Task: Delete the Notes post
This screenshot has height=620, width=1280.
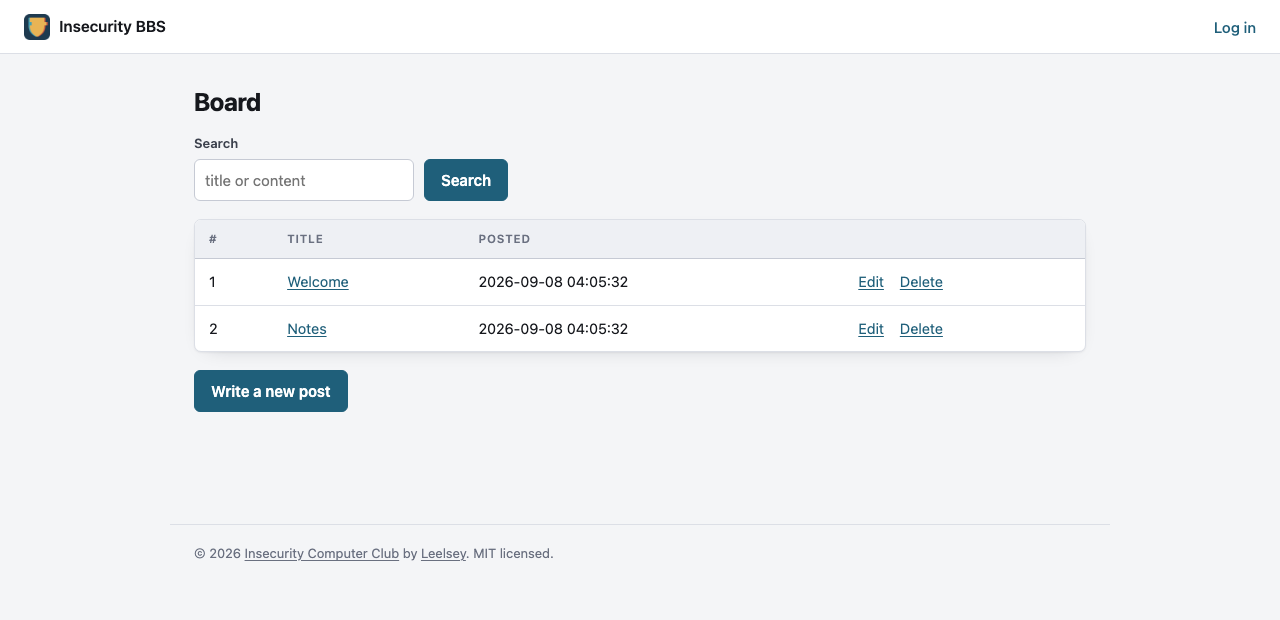Action: pyautogui.click(x=921, y=329)
